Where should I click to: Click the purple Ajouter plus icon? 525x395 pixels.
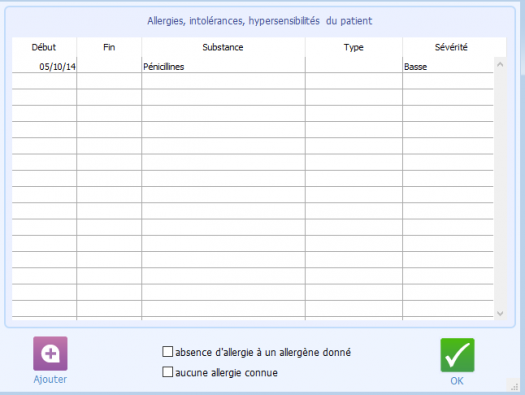click(50, 353)
